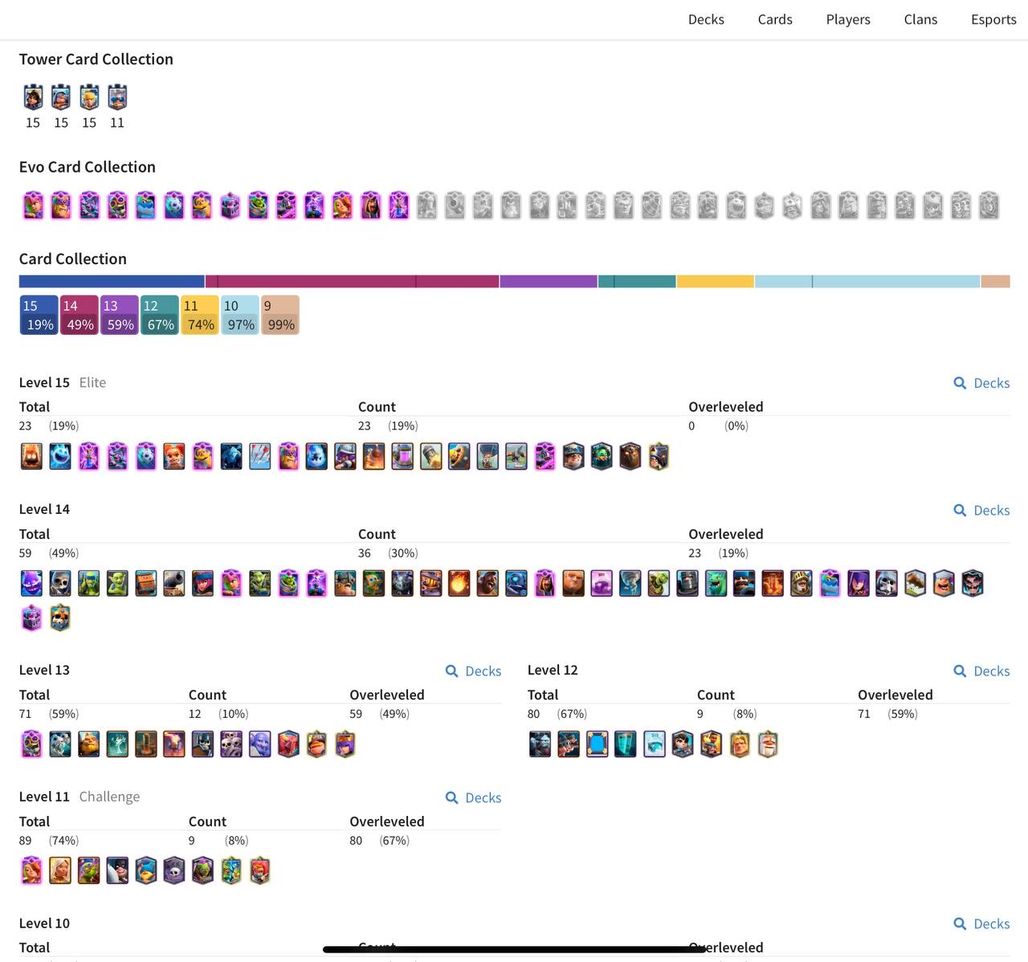Screen dimensions: 1028x962
Task: Select the Hog Rider card in Level 14
Action: (488, 584)
